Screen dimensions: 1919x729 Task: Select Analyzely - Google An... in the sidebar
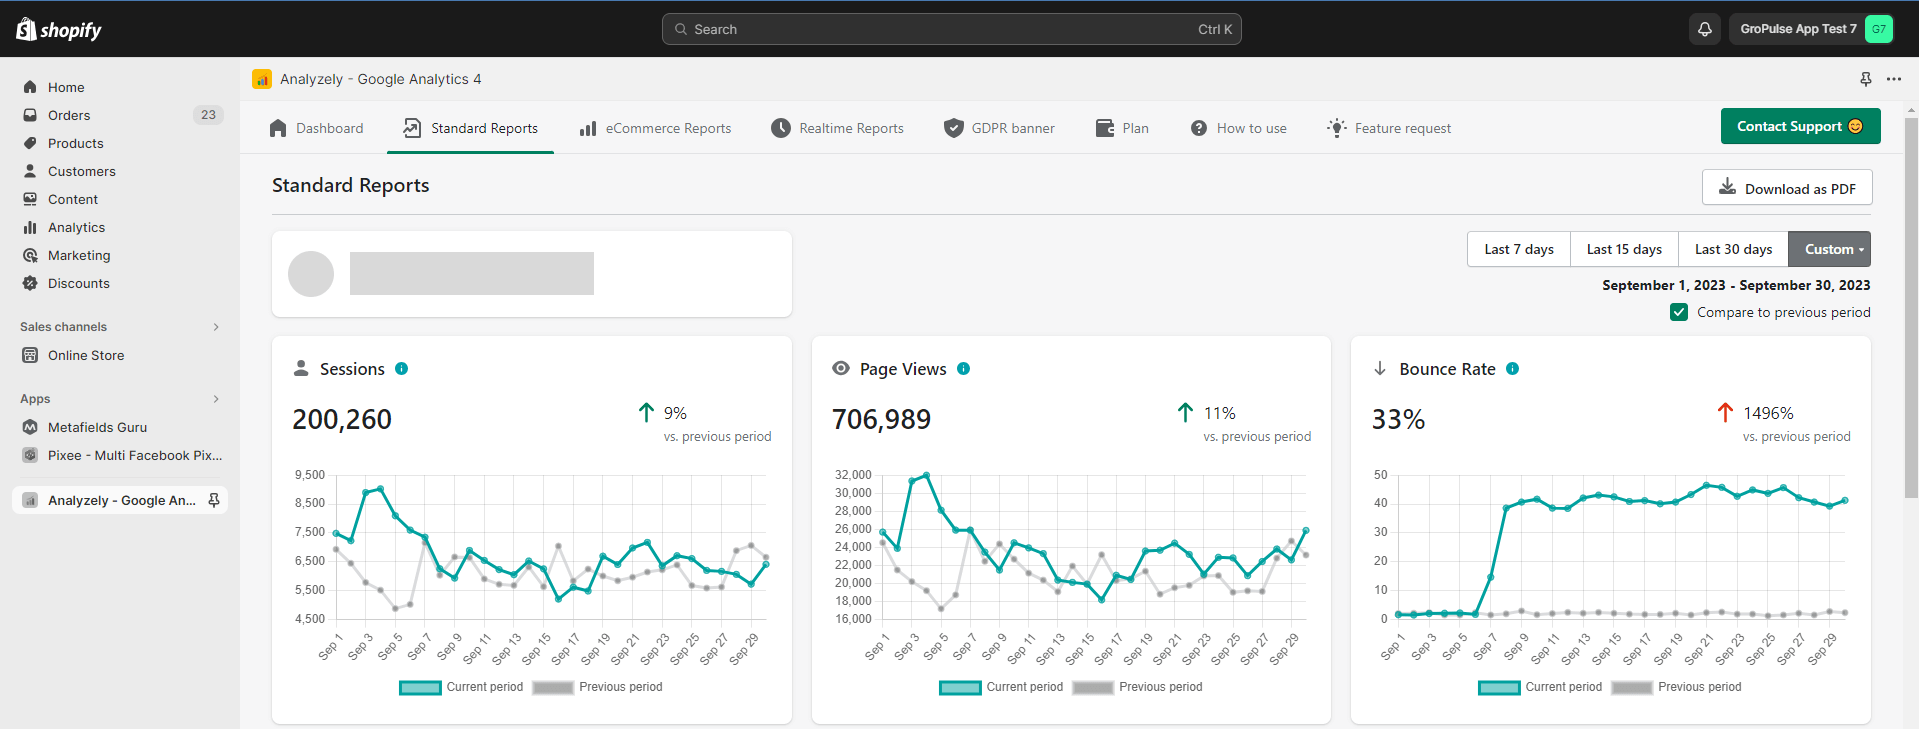pos(120,500)
